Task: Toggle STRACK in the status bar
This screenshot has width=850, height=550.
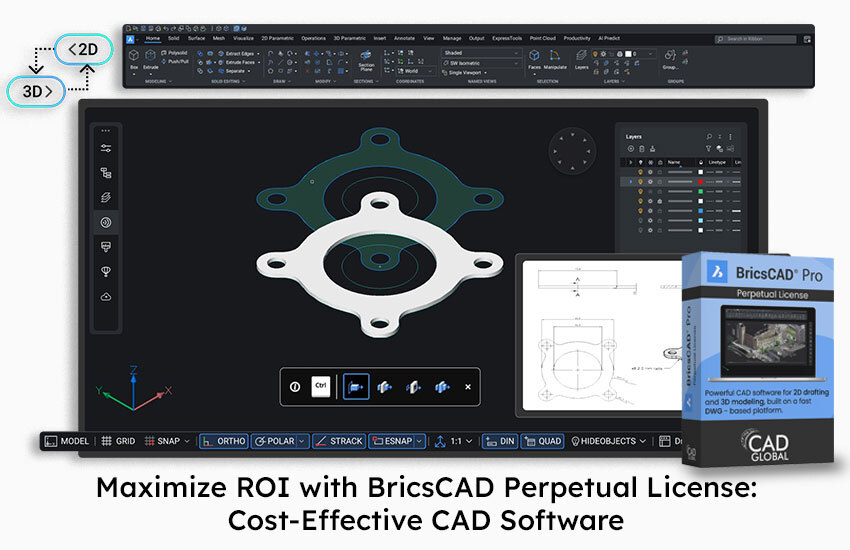Action: click(339, 441)
